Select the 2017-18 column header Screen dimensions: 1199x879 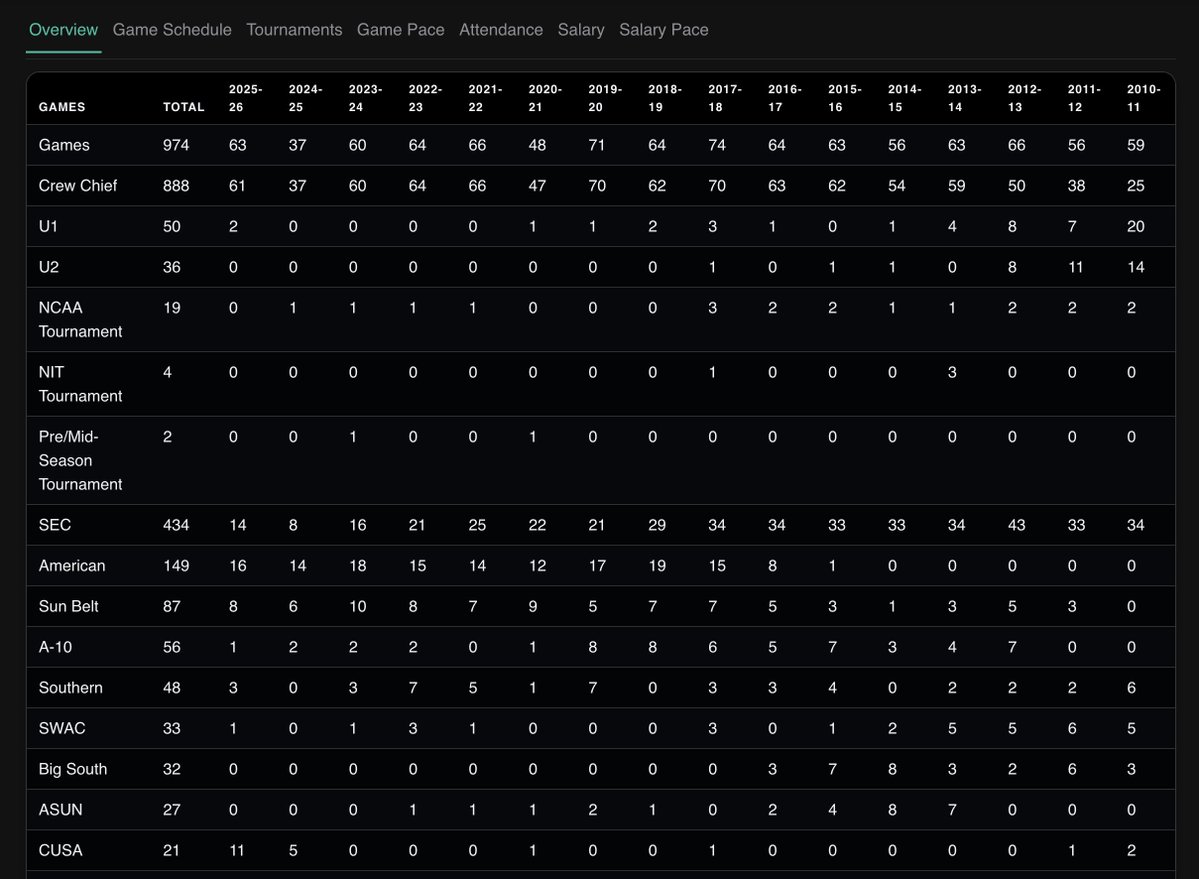[725, 98]
